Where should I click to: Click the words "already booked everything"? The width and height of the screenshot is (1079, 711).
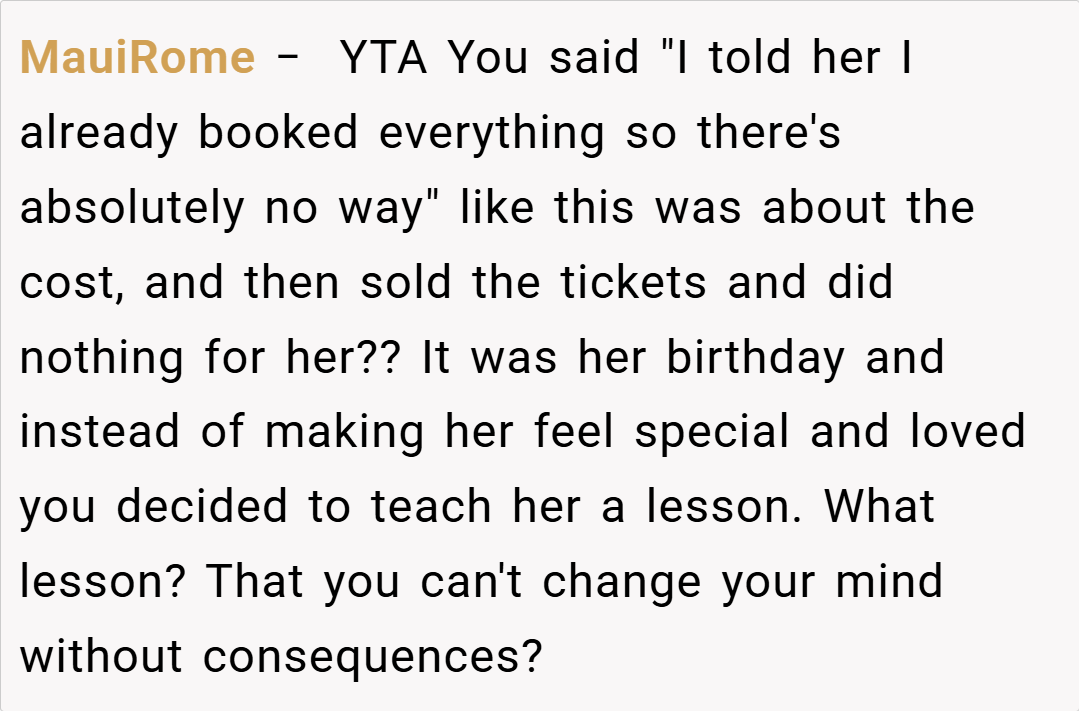[312, 133]
